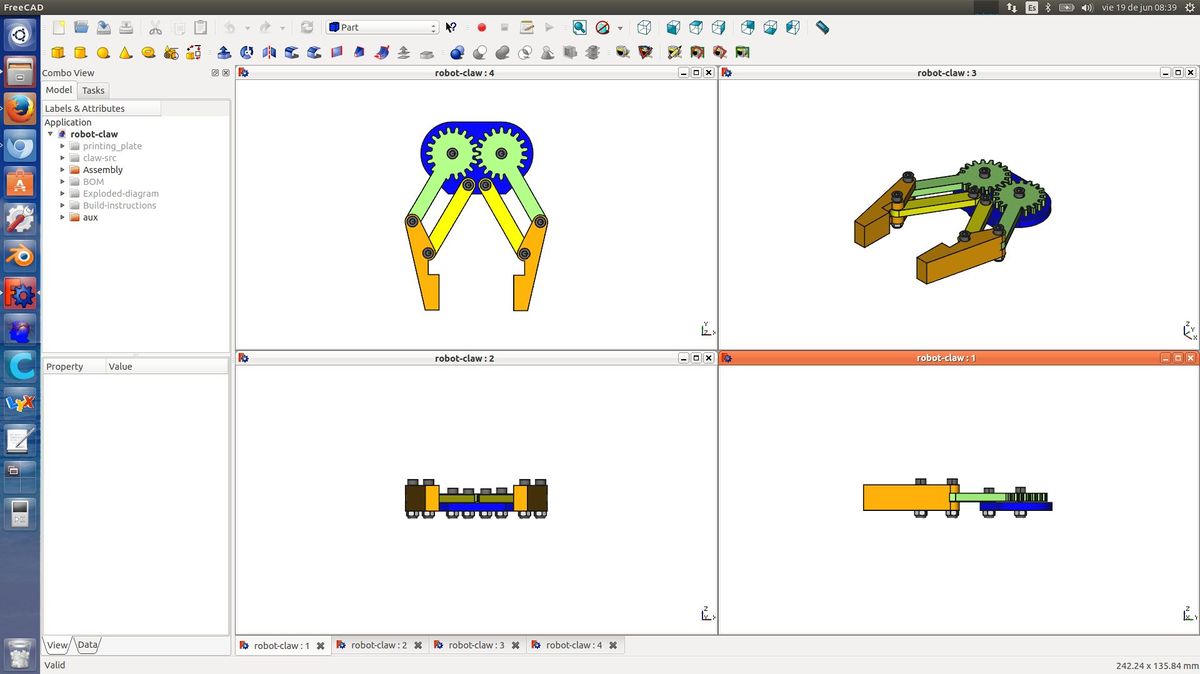
Task: Create a Box primitive solid
Action: click(58, 53)
